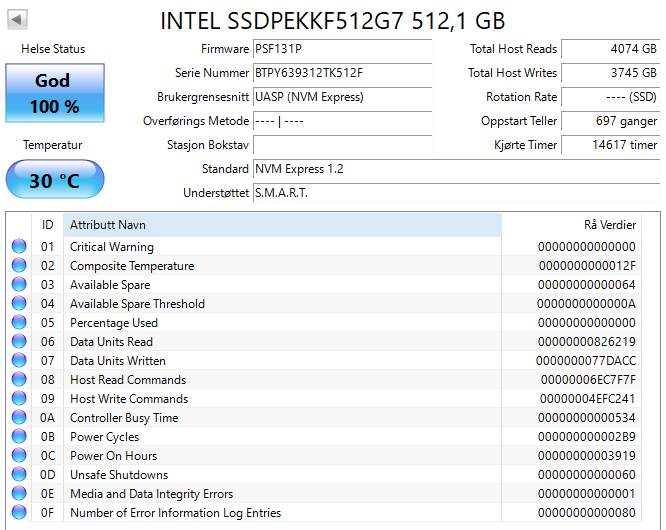Select the blue orb for Percentage Used
Image resolution: width=666 pixels, height=530 pixels.
(19, 323)
